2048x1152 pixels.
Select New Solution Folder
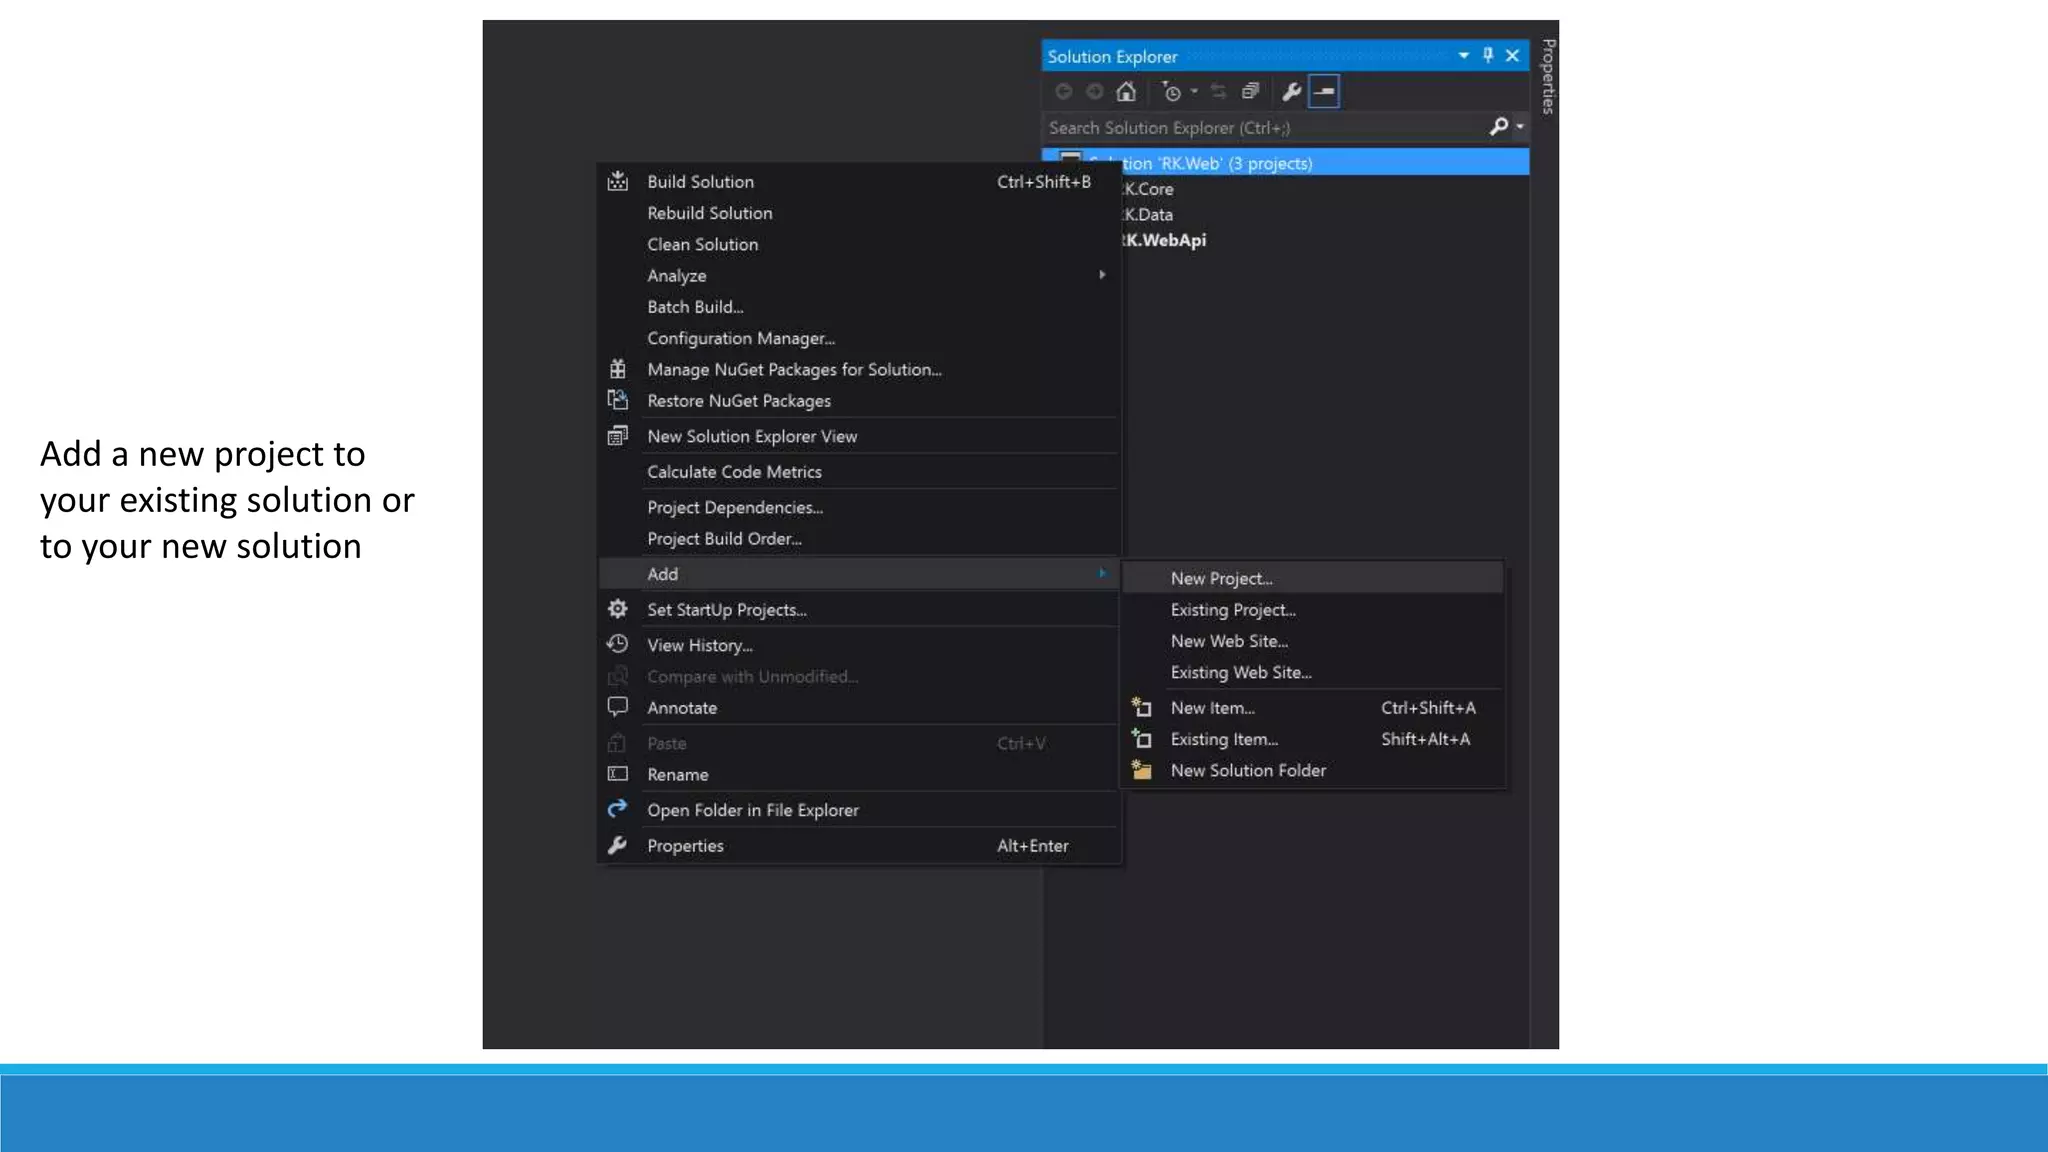click(1313, 771)
